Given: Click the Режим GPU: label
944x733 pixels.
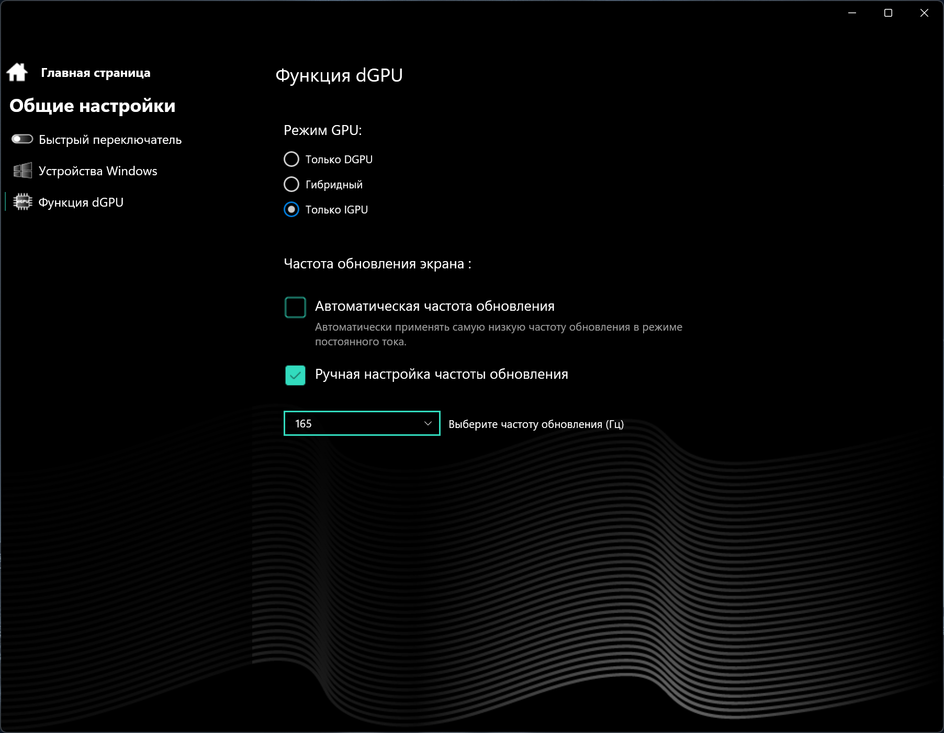Looking at the screenshot, I should (x=323, y=130).
